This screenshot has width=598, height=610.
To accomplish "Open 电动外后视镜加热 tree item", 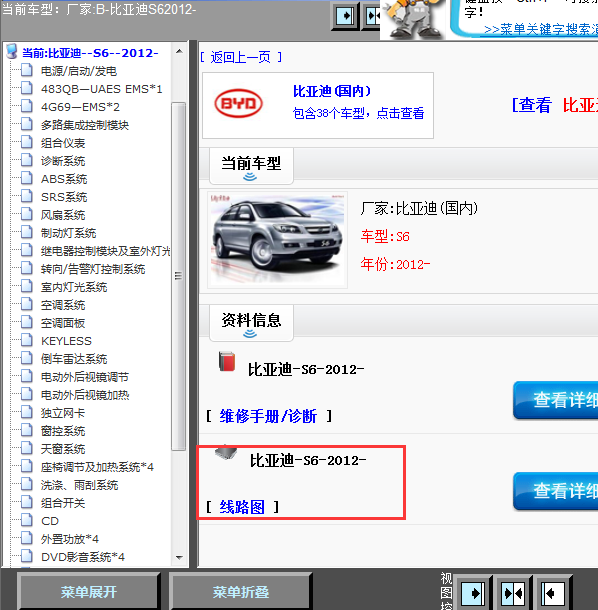I will 85,395.
